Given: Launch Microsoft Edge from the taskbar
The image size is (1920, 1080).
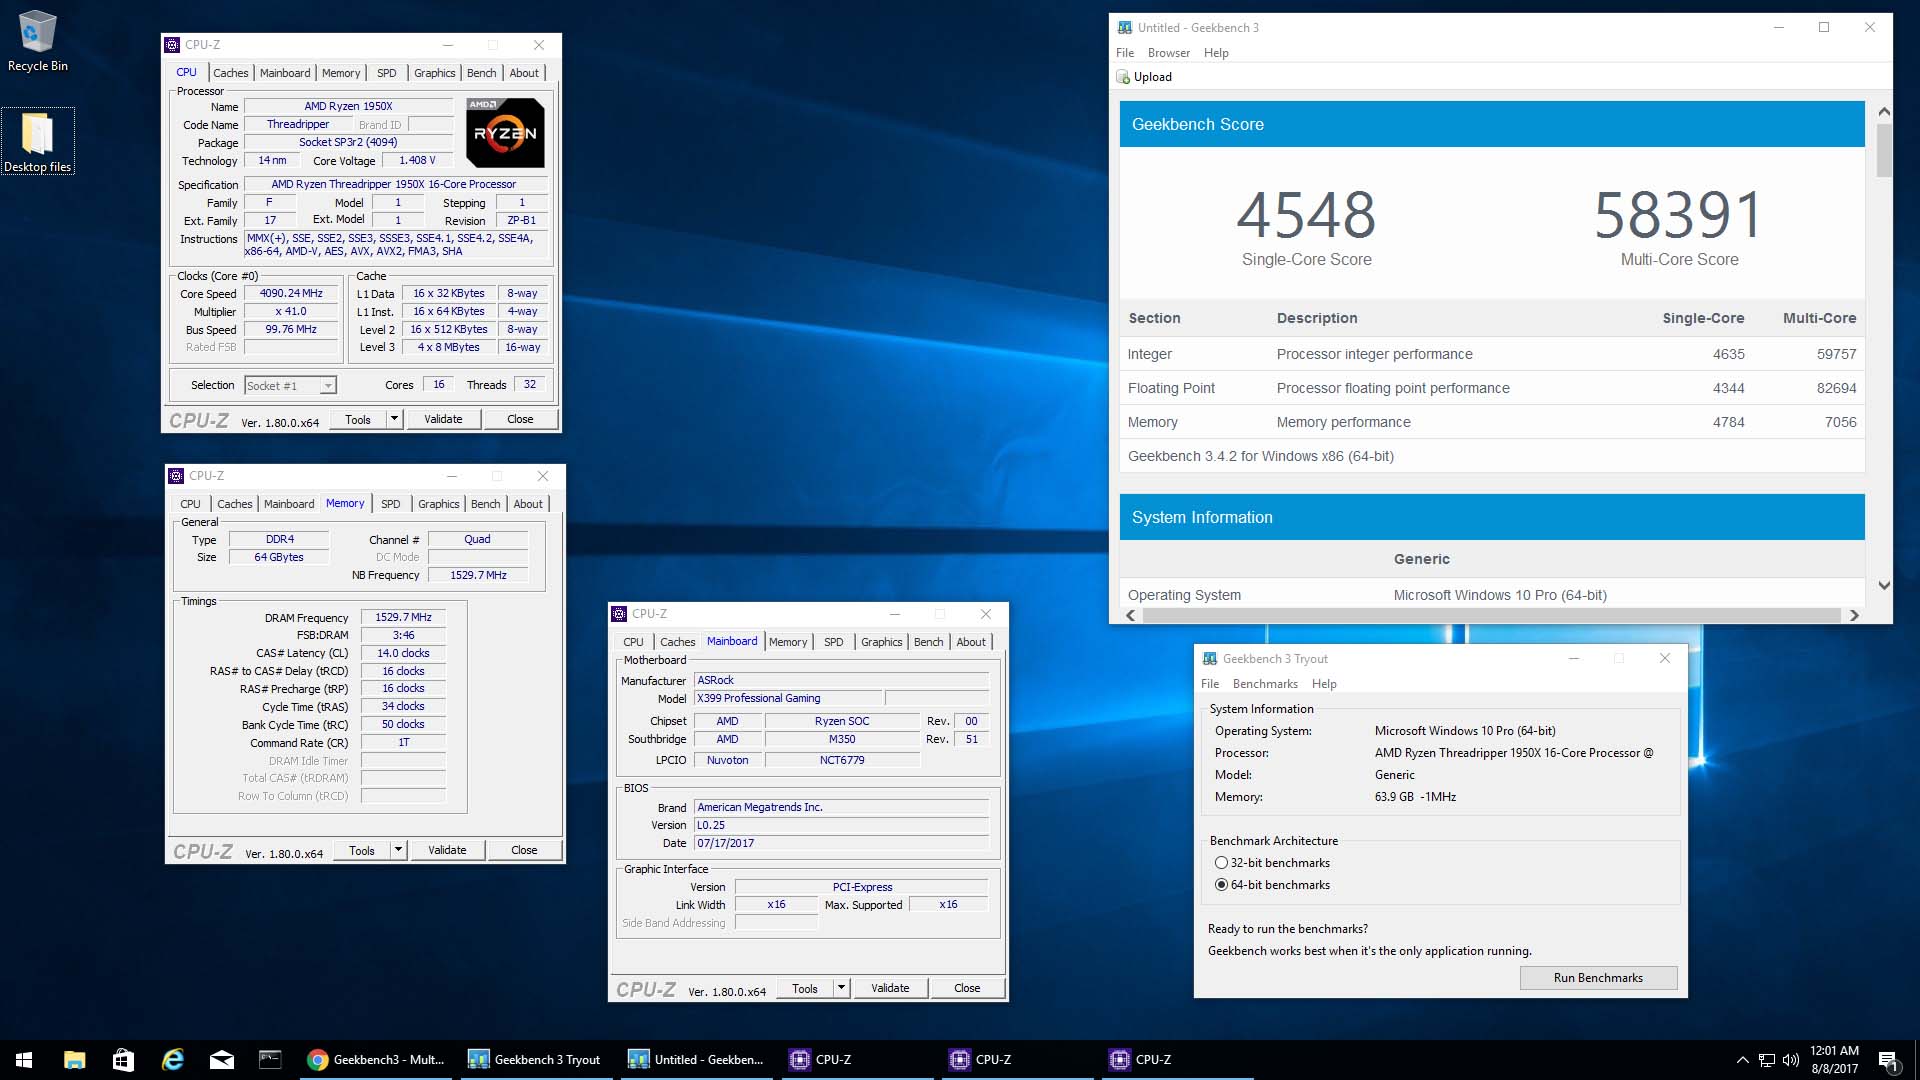Looking at the screenshot, I should [x=173, y=1060].
